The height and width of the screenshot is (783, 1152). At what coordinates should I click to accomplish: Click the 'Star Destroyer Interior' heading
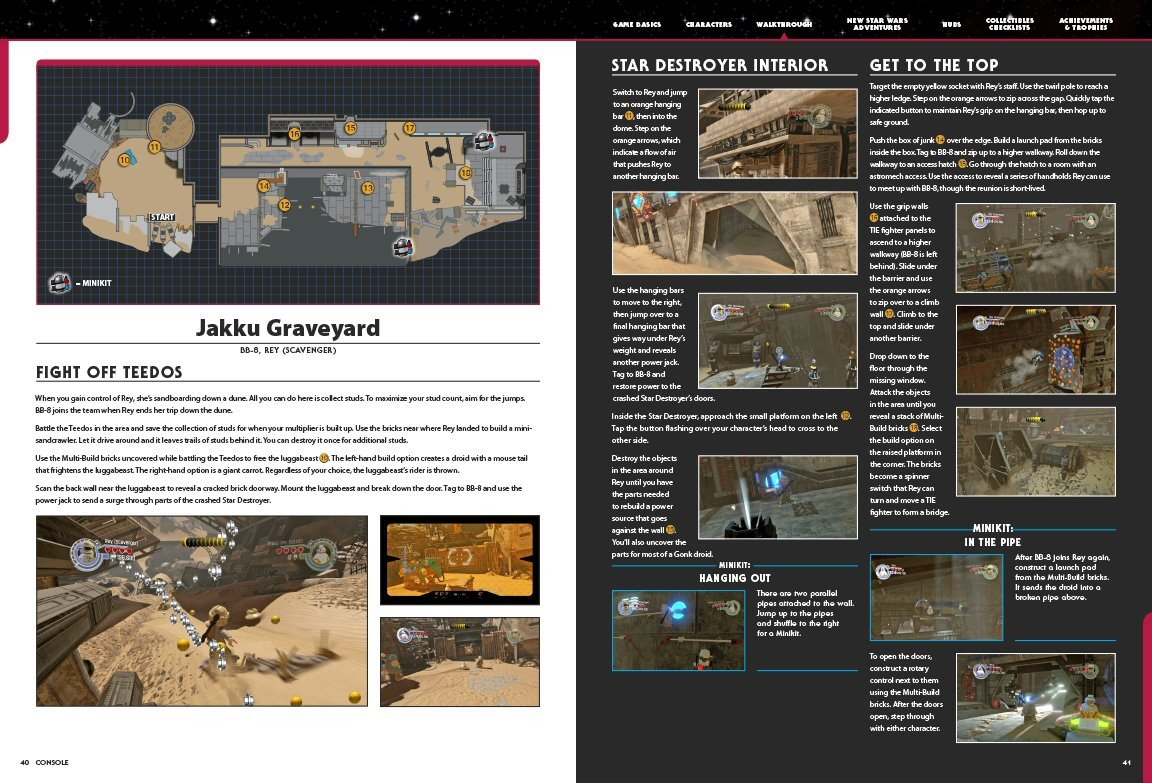click(720, 65)
